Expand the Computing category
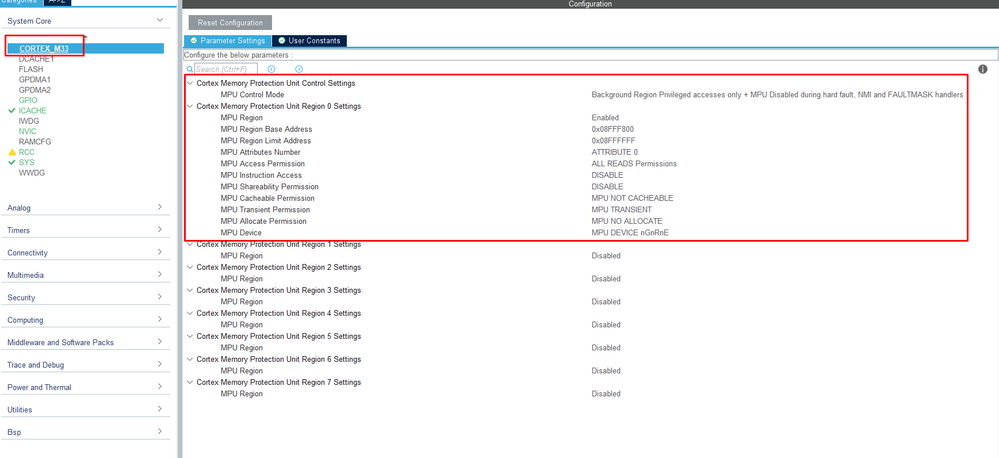999x458 pixels. (x=160, y=320)
